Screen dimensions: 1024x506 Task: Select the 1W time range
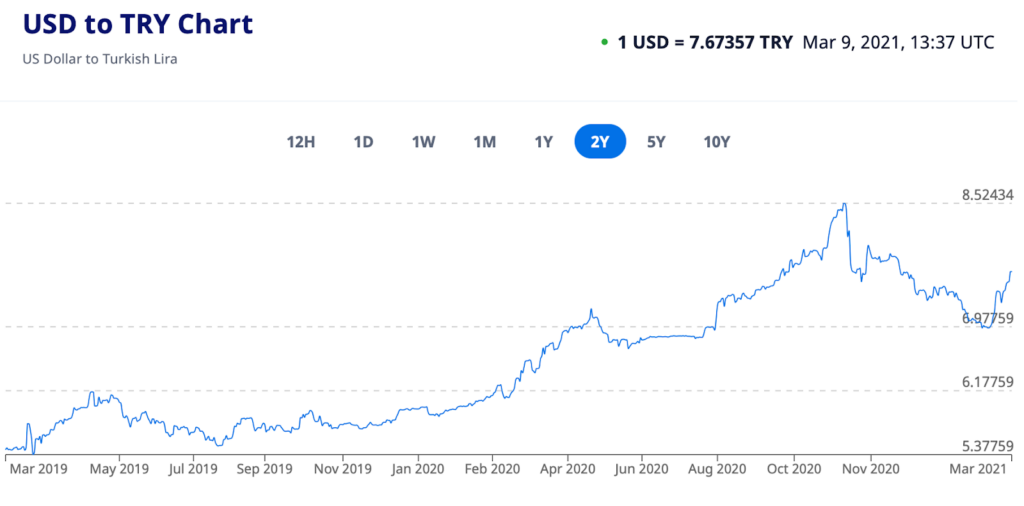point(423,142)
